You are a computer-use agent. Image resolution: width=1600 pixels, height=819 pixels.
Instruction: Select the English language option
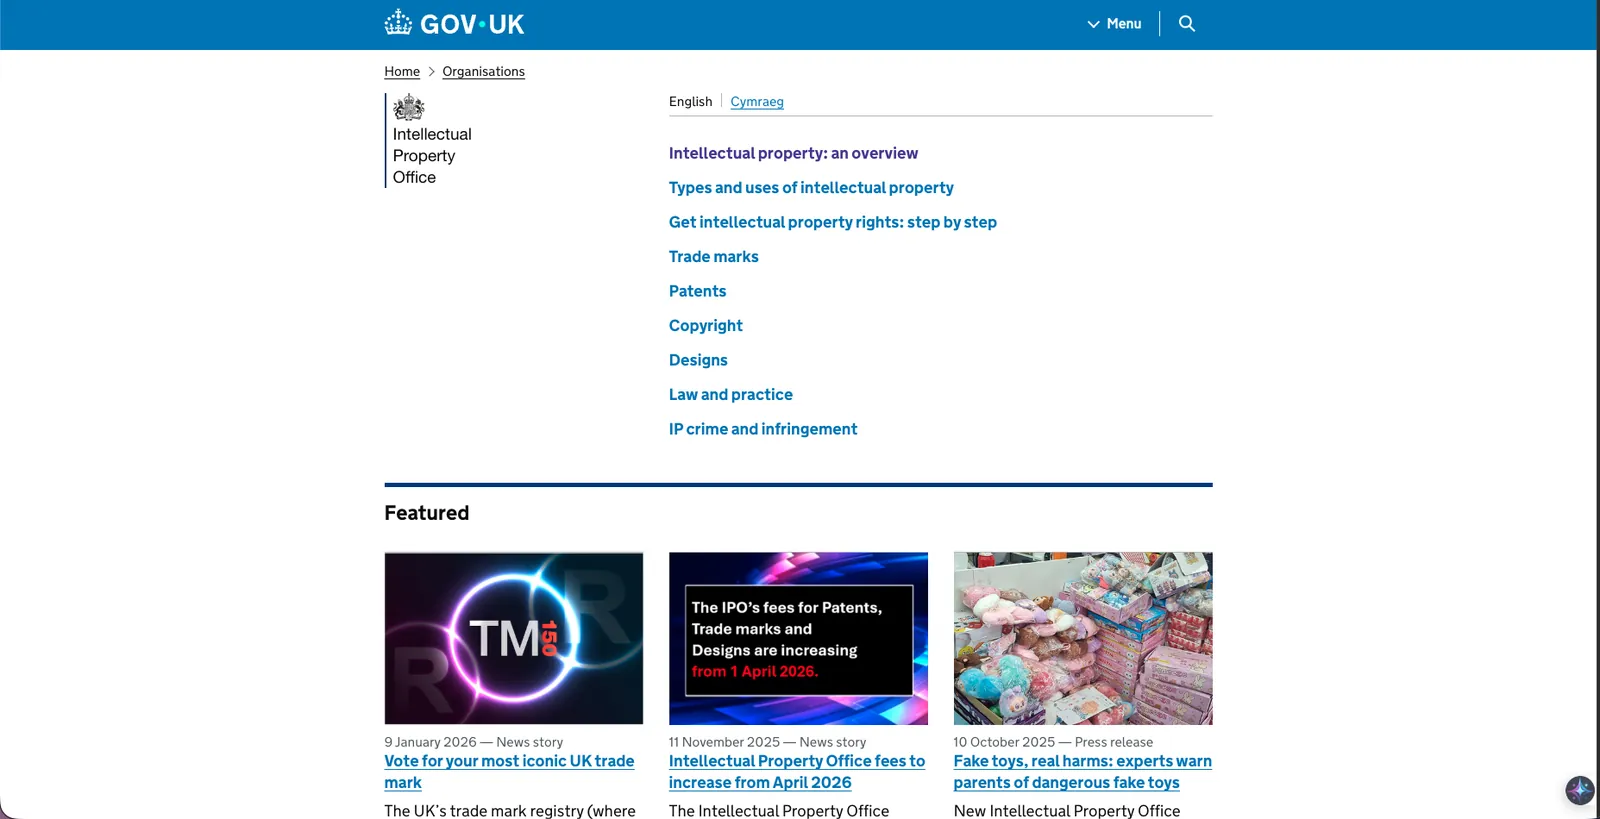pyautogui.click(x=691, y=102)
